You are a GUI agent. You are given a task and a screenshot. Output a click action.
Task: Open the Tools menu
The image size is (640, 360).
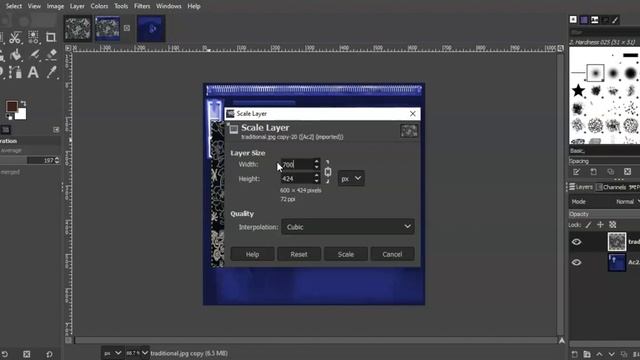[x=121, y=6]
